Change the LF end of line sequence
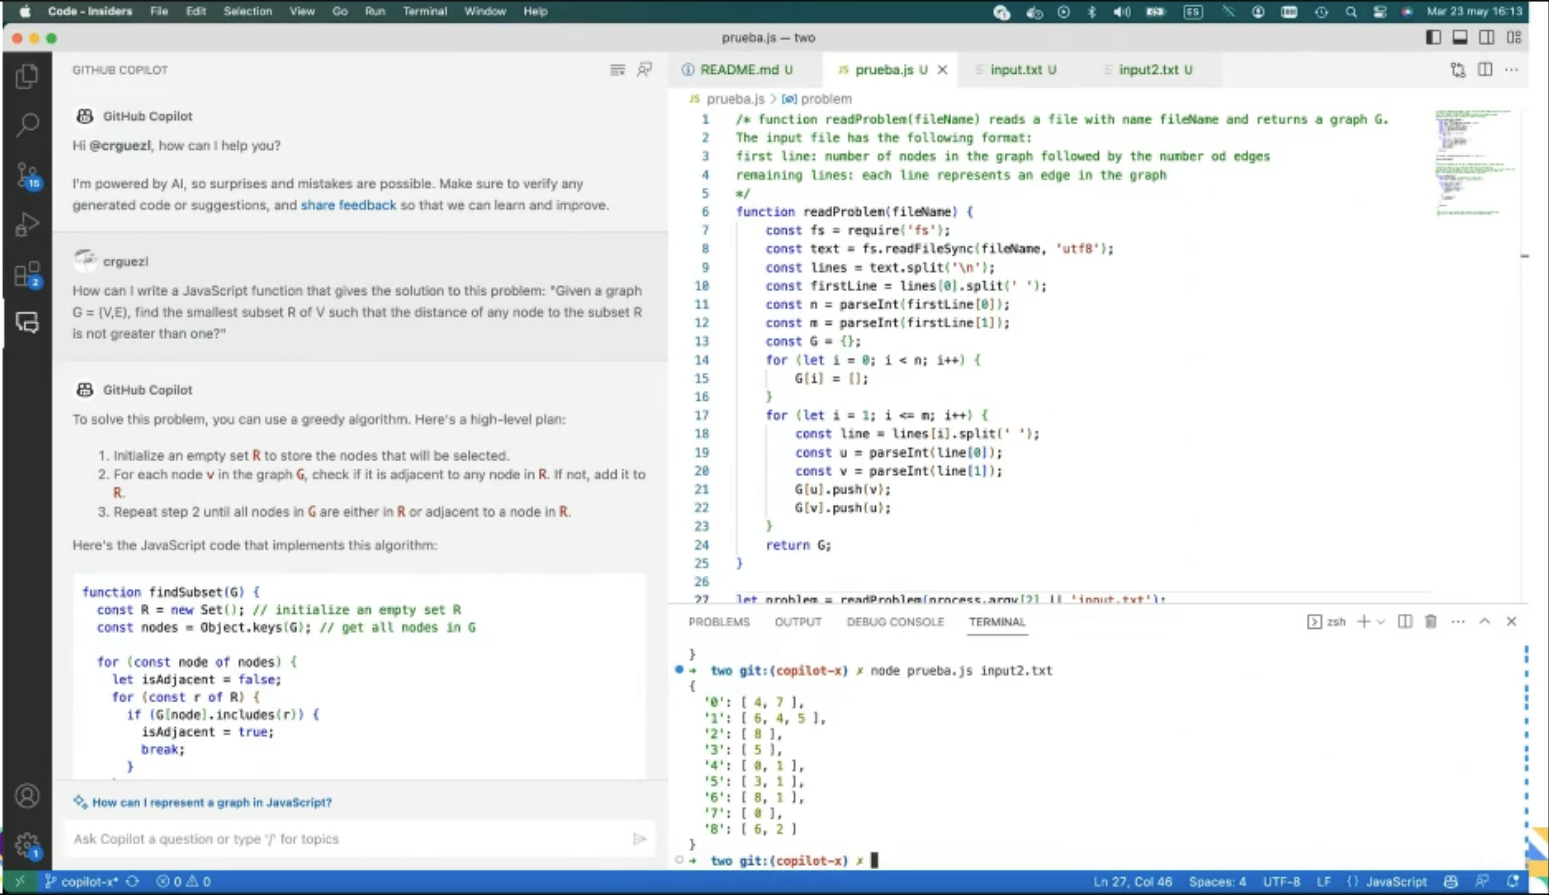Screen dimensions: 1549x895 coord(1324,882)
